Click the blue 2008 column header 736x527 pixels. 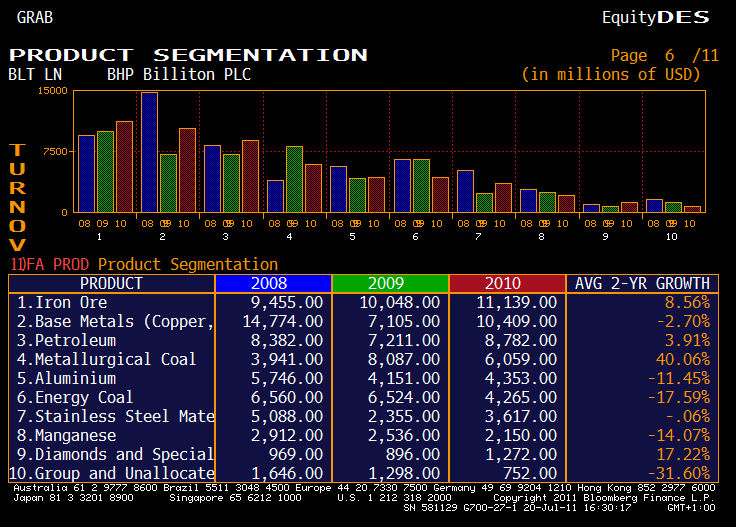[x=273, y=283]
